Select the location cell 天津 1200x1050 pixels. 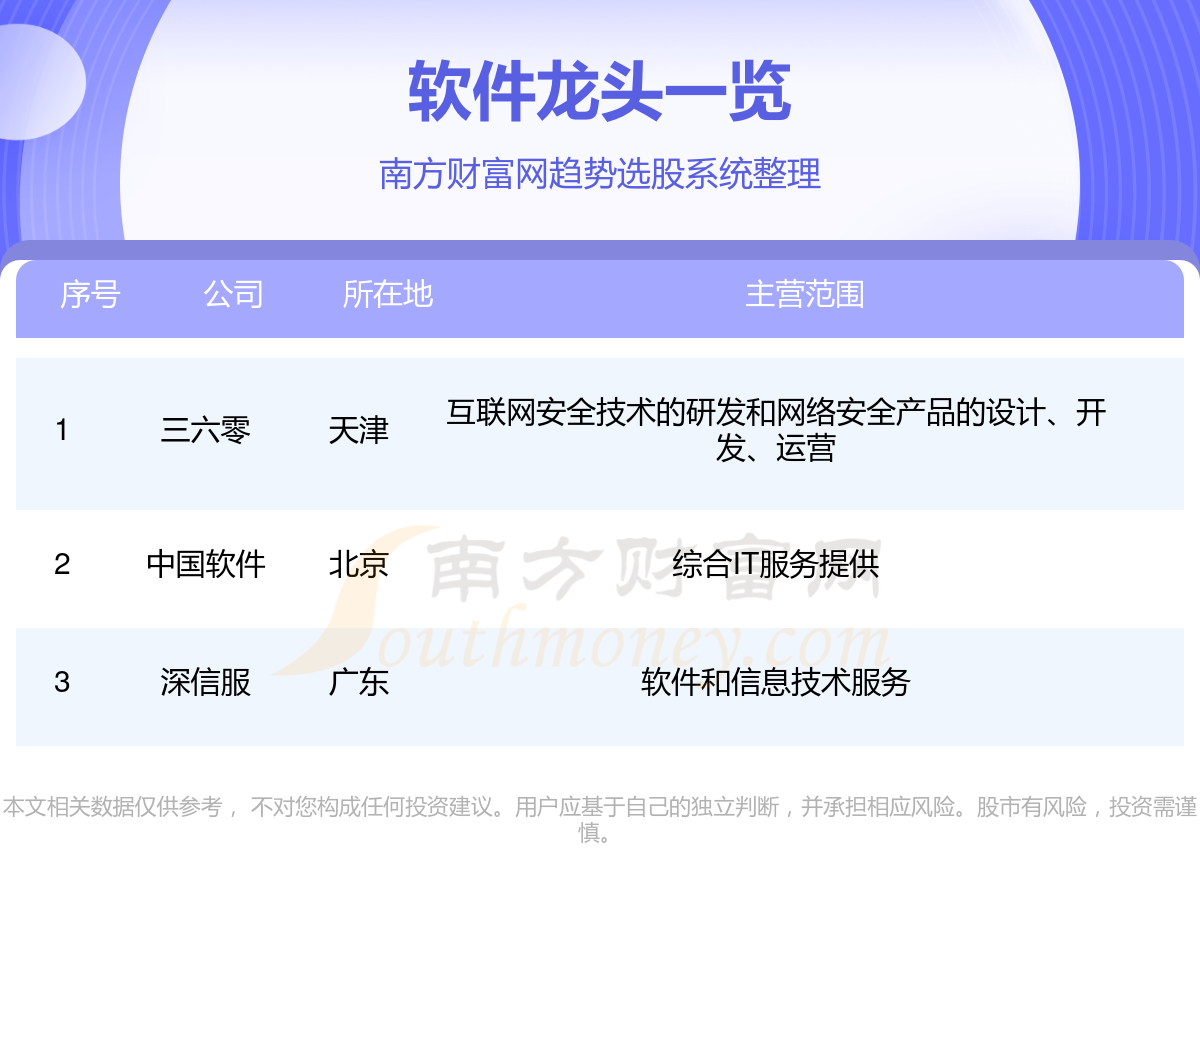(359, 430)
